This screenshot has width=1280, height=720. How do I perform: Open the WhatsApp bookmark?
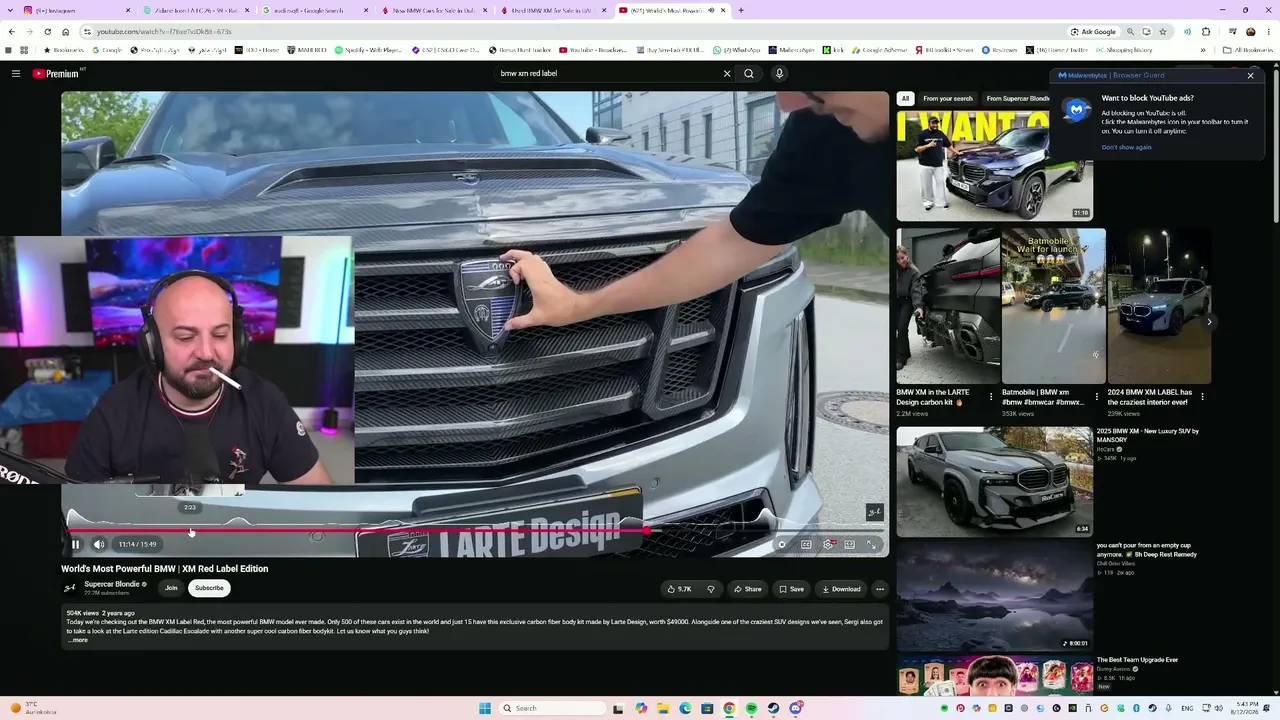point(737,49)
